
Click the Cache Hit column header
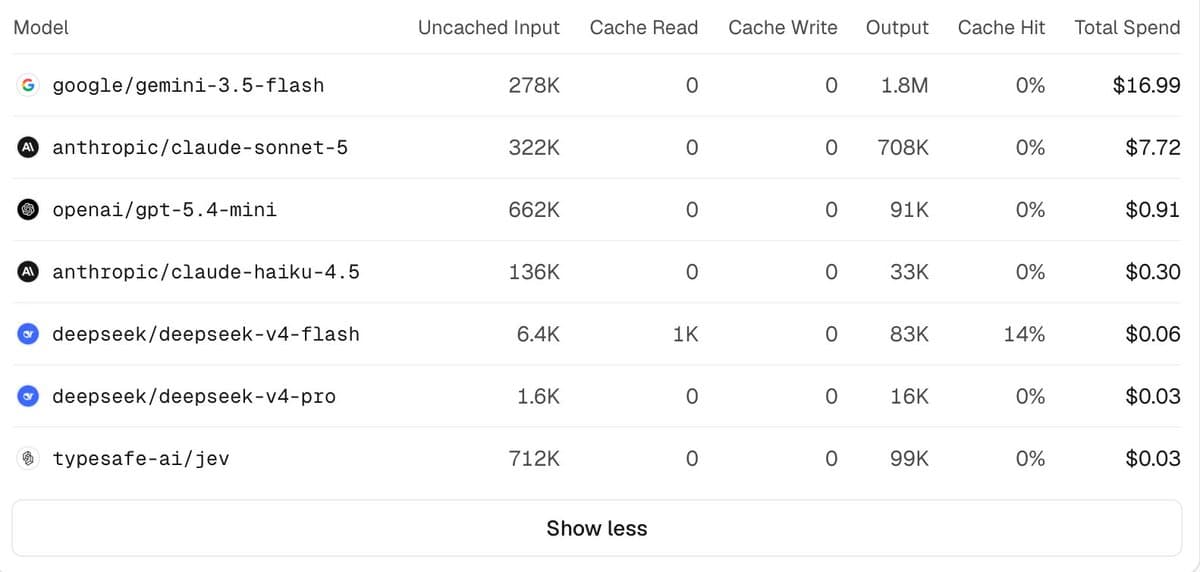point(1001,28)
